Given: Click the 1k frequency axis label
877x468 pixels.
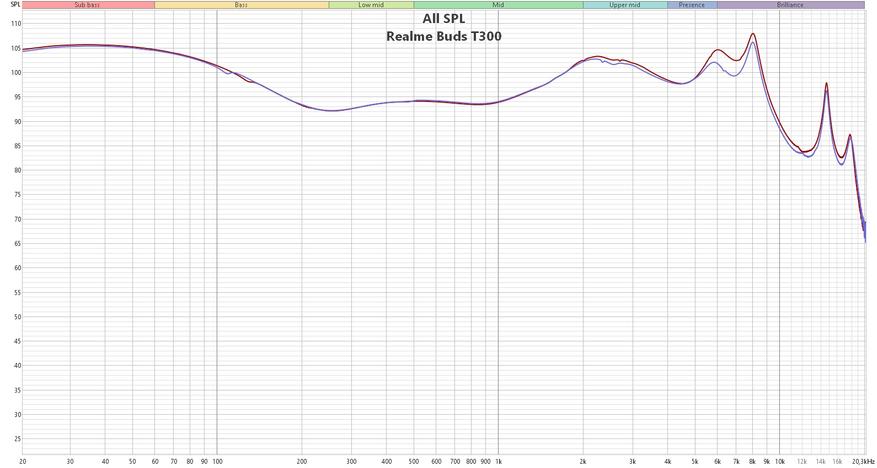Looking at the screenshot, I should (x=498, y=462).
